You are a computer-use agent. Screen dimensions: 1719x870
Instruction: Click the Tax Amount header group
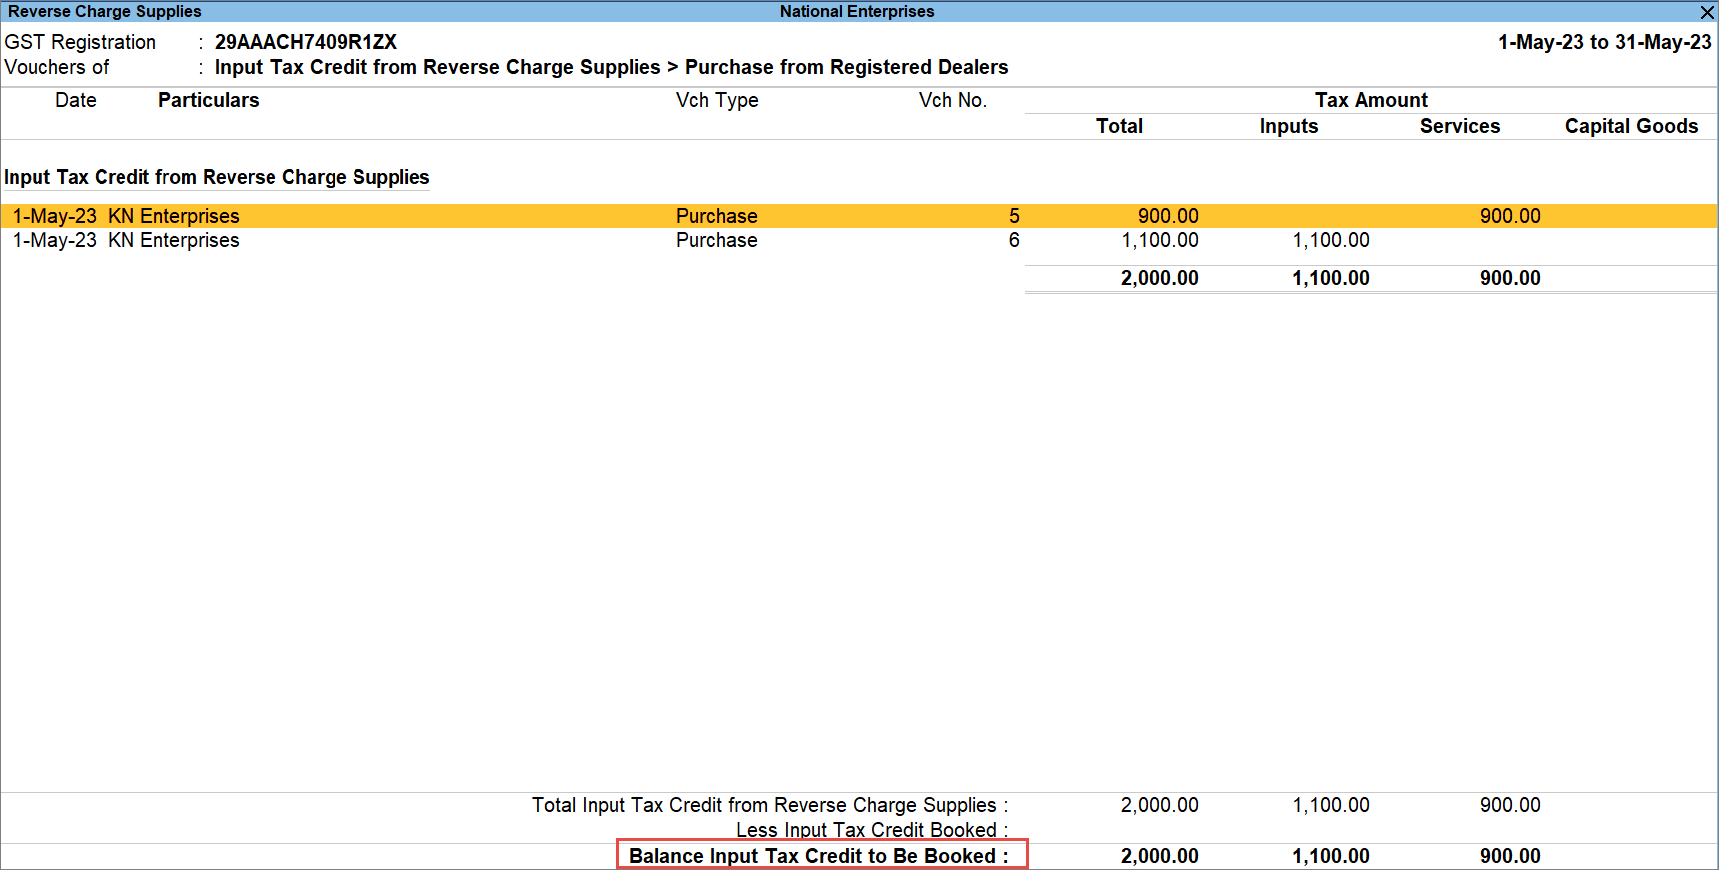[x=1371, y=100]
